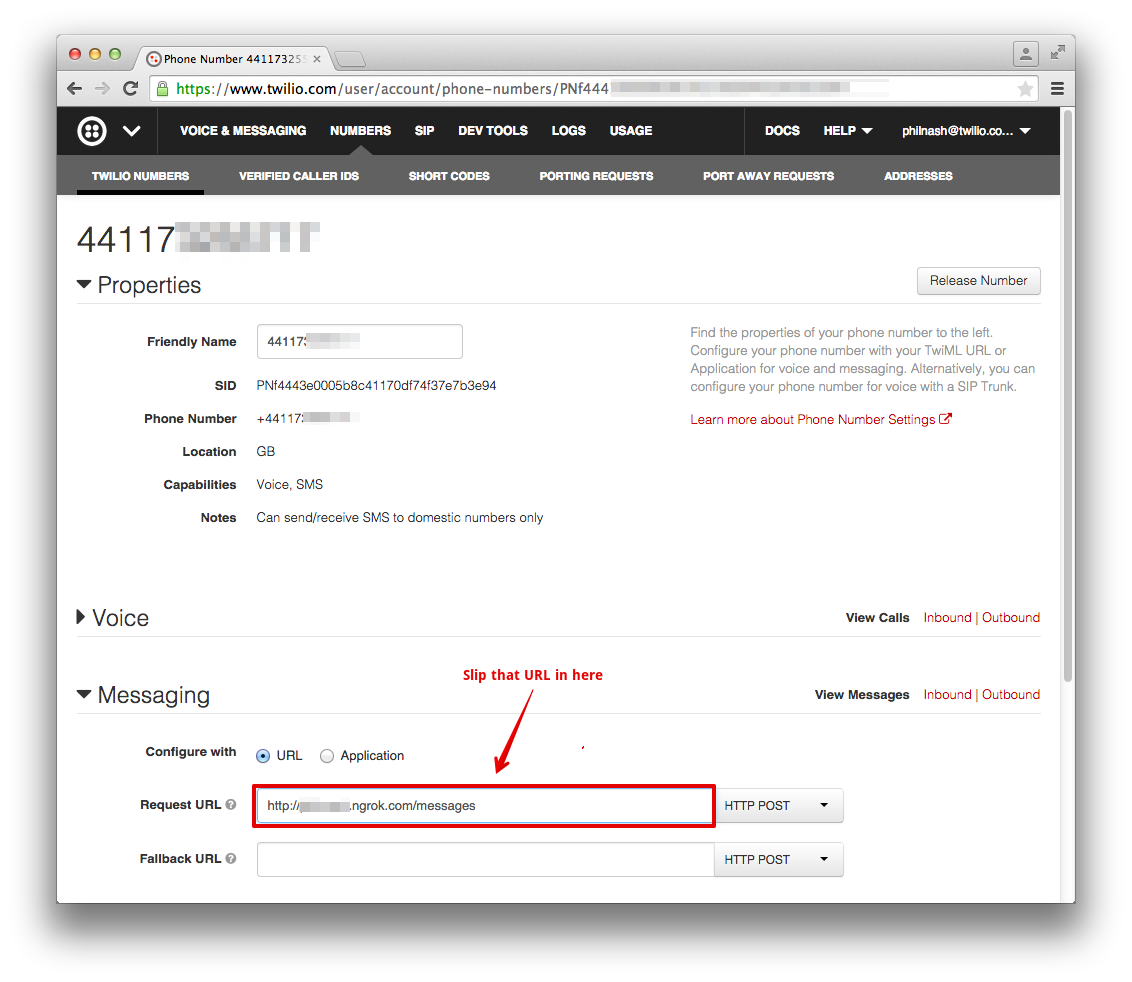Open Learn more about Phone Number Settings
This screenshot has height=982, width=1132.
[821, 420]
